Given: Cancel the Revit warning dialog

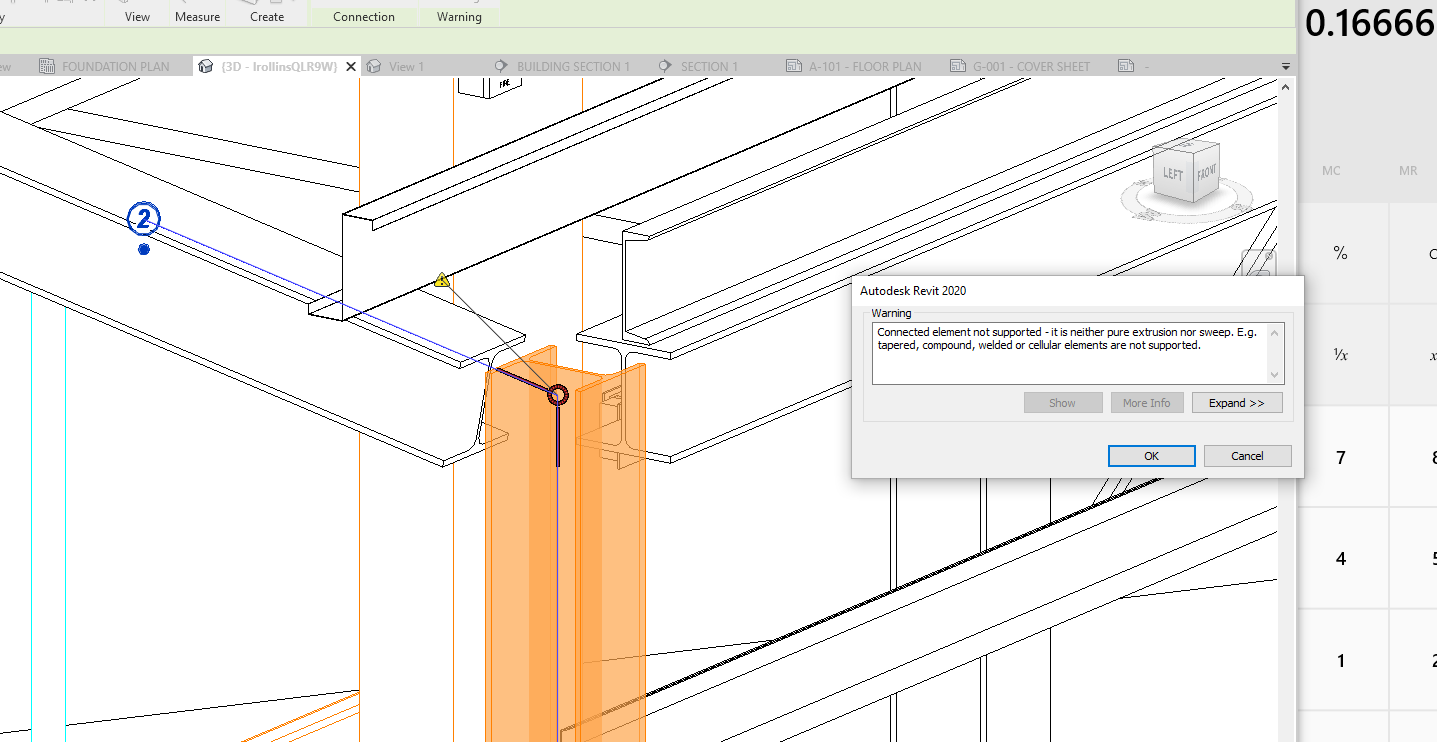Looking at the screenshot, I should click(x=1247, y=455).
